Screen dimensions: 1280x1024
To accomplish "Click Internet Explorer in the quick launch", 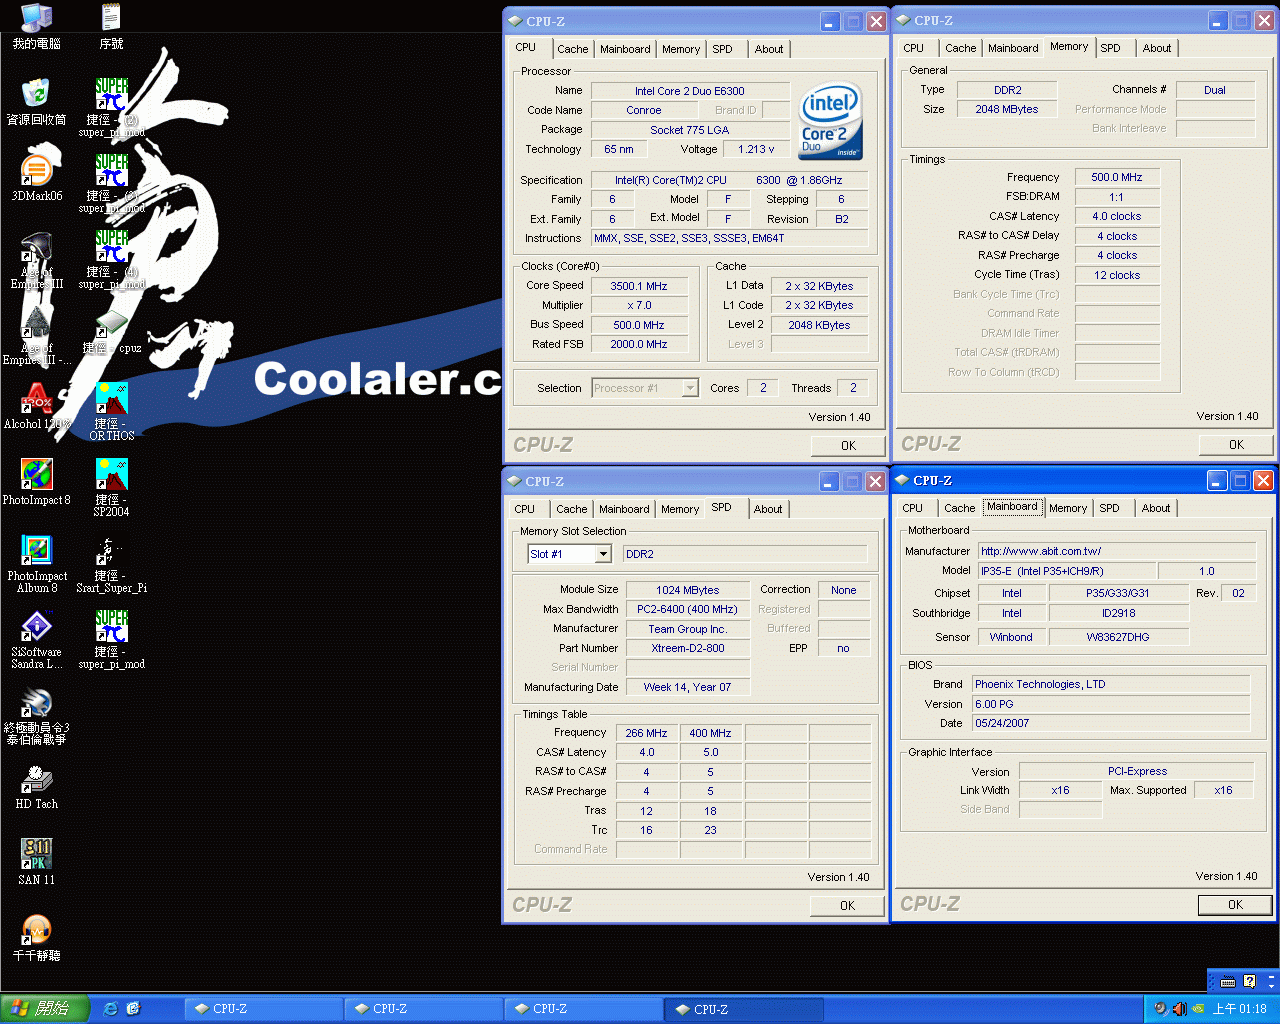I will point(110,1008).
